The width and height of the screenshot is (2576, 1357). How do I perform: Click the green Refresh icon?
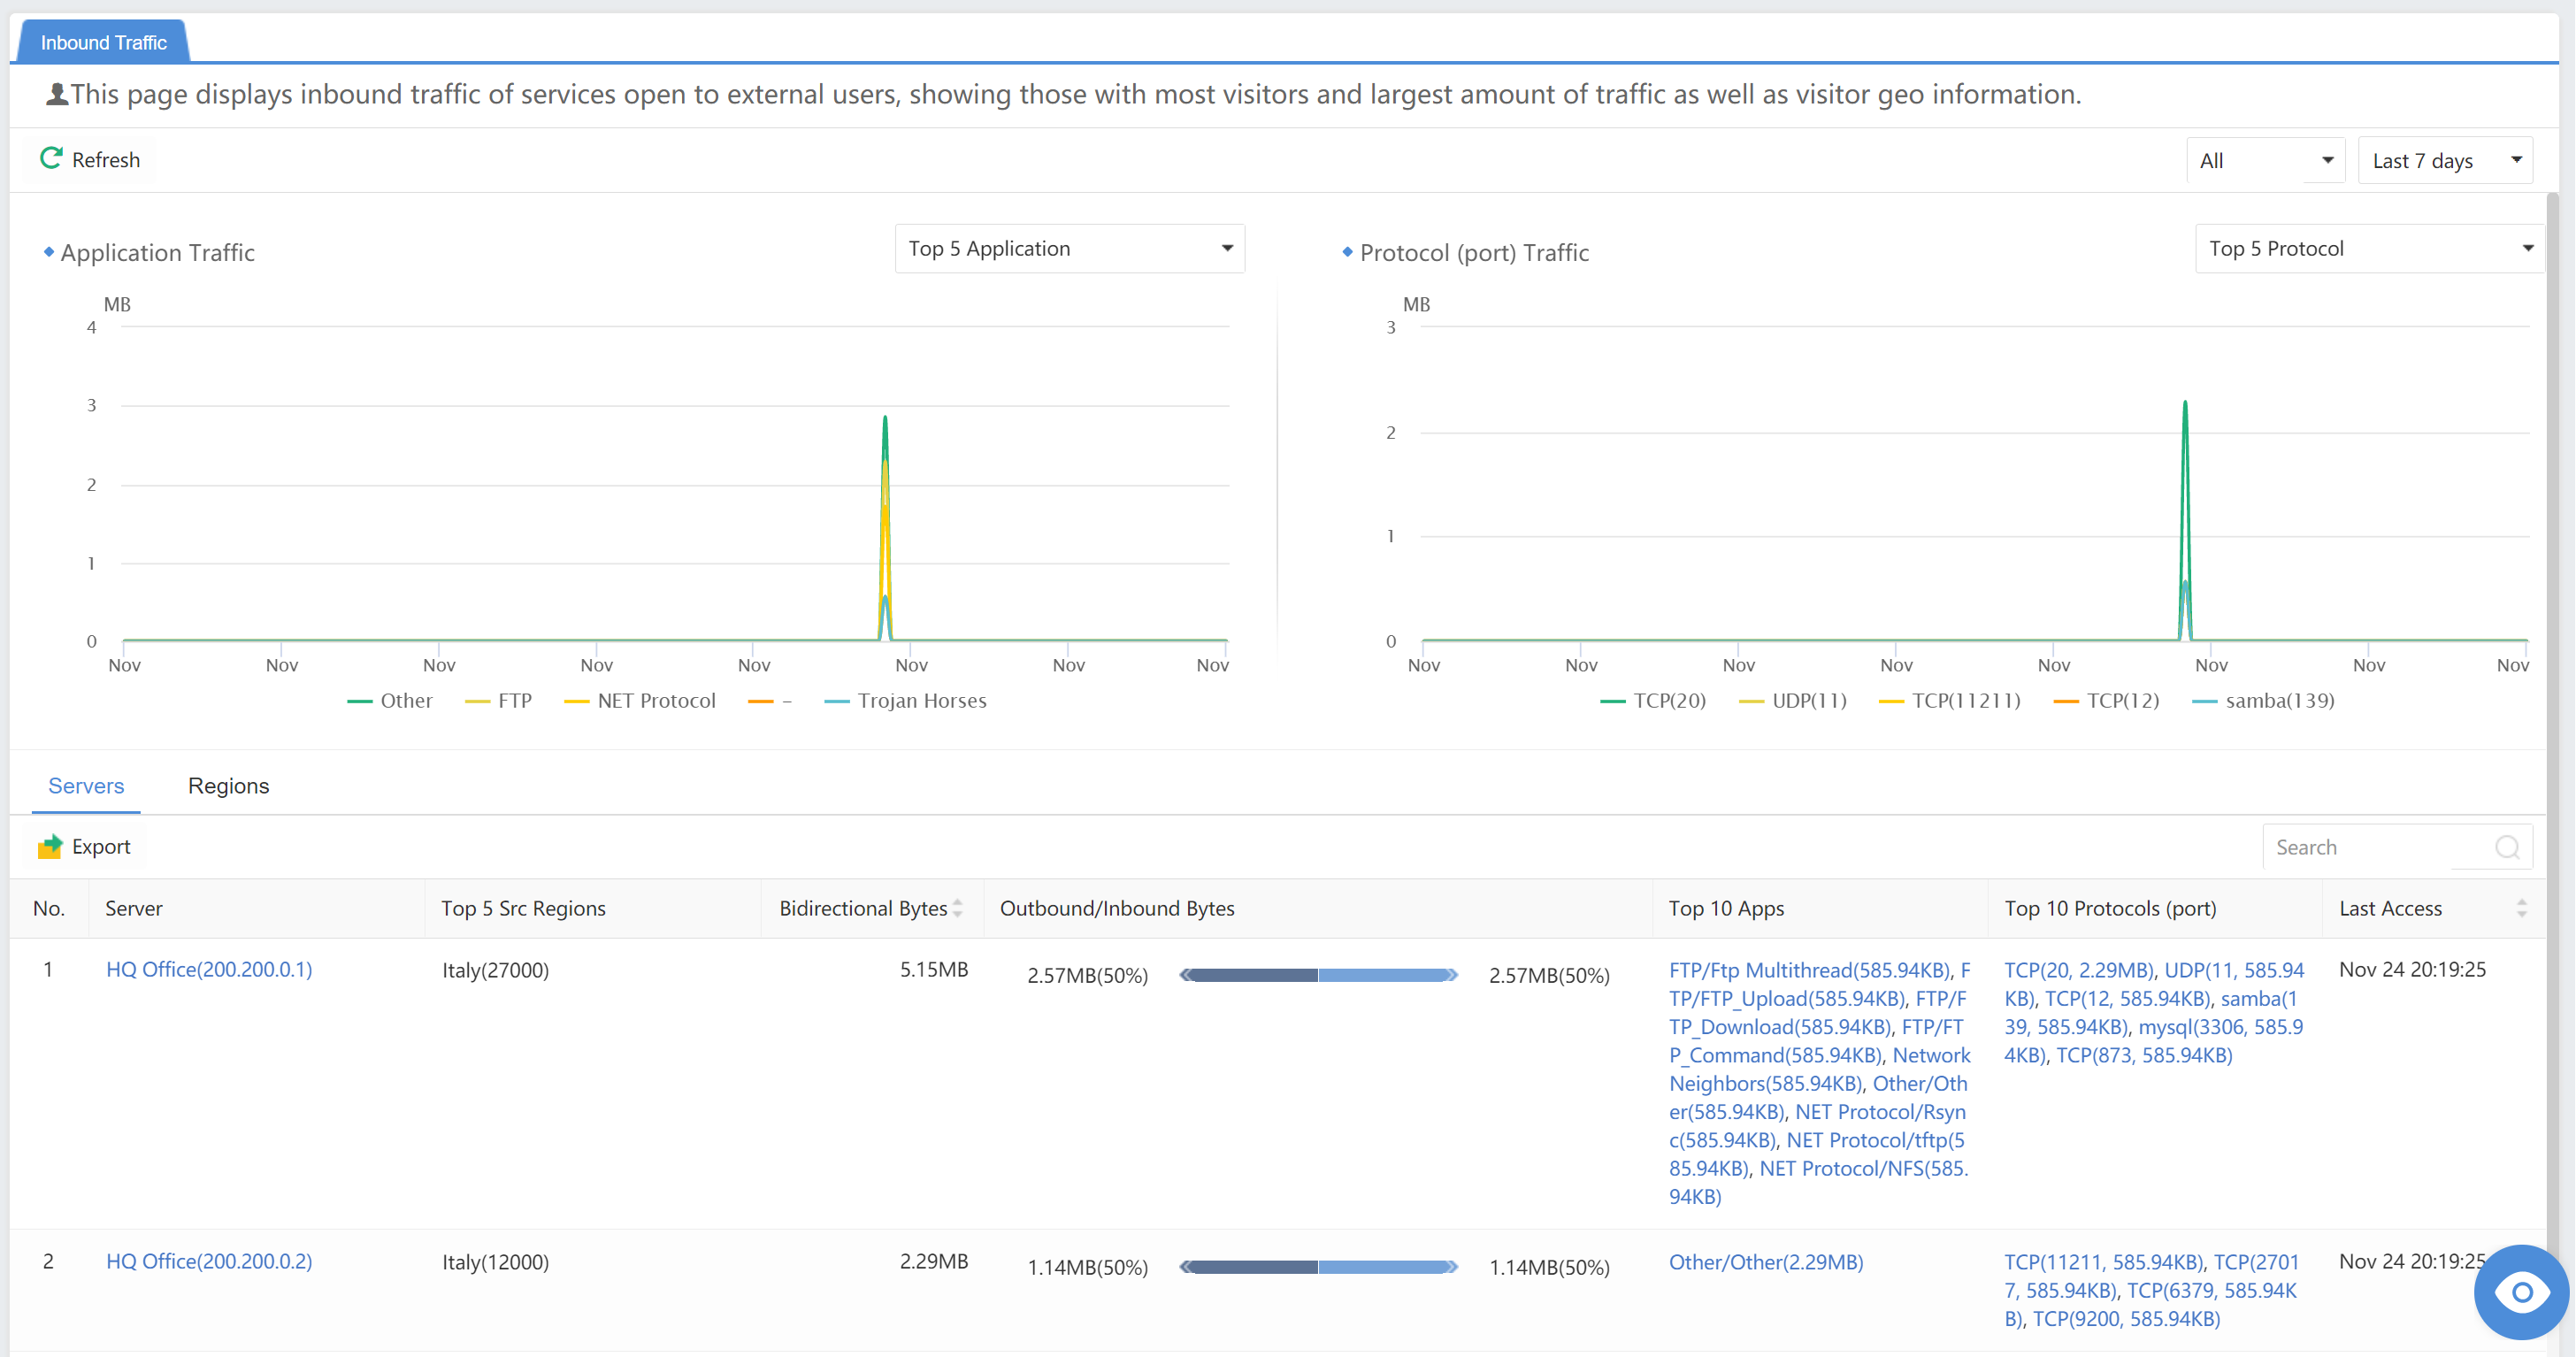click(x=51, y=159)
